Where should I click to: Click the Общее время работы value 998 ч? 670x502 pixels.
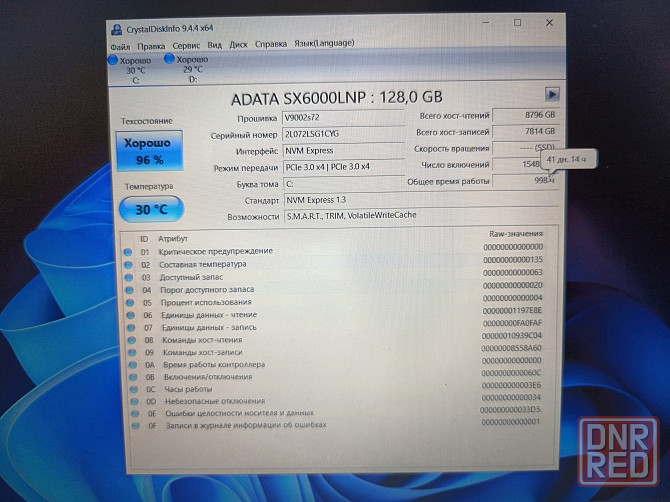coord(525,180)
